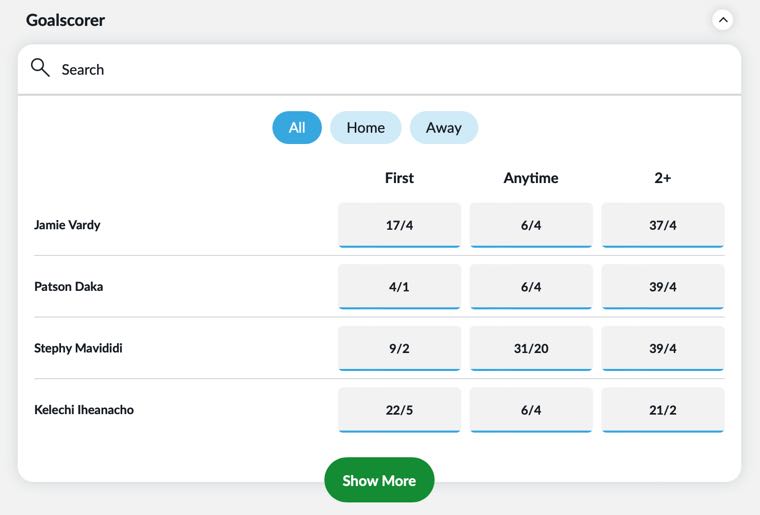Click the Show More button
The width and height of the screenshot is (760, 515).
coord(379,480)
